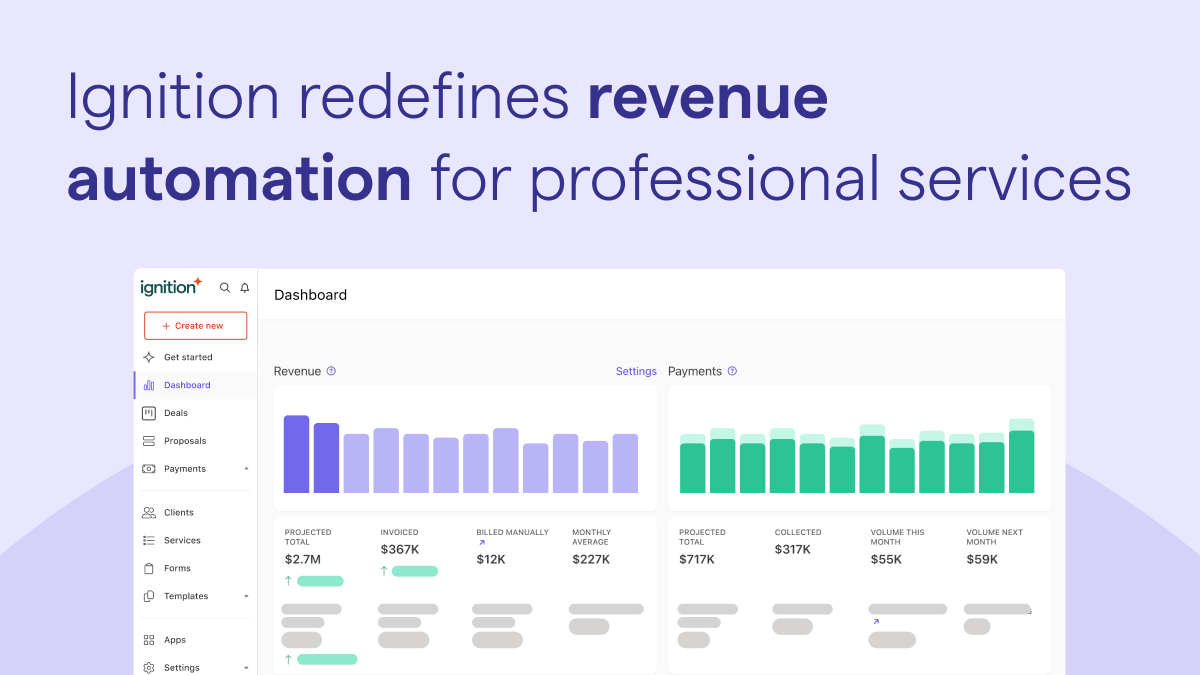Select the Deals board icon

click(149, 413)
